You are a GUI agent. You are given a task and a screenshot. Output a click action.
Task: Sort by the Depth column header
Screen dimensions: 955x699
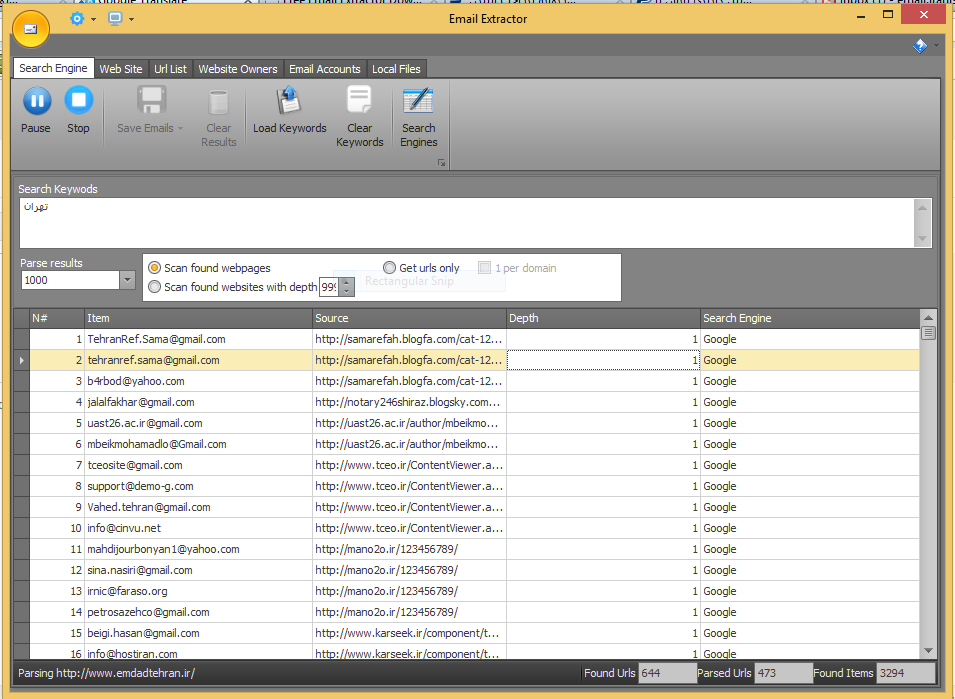[604, 318]
